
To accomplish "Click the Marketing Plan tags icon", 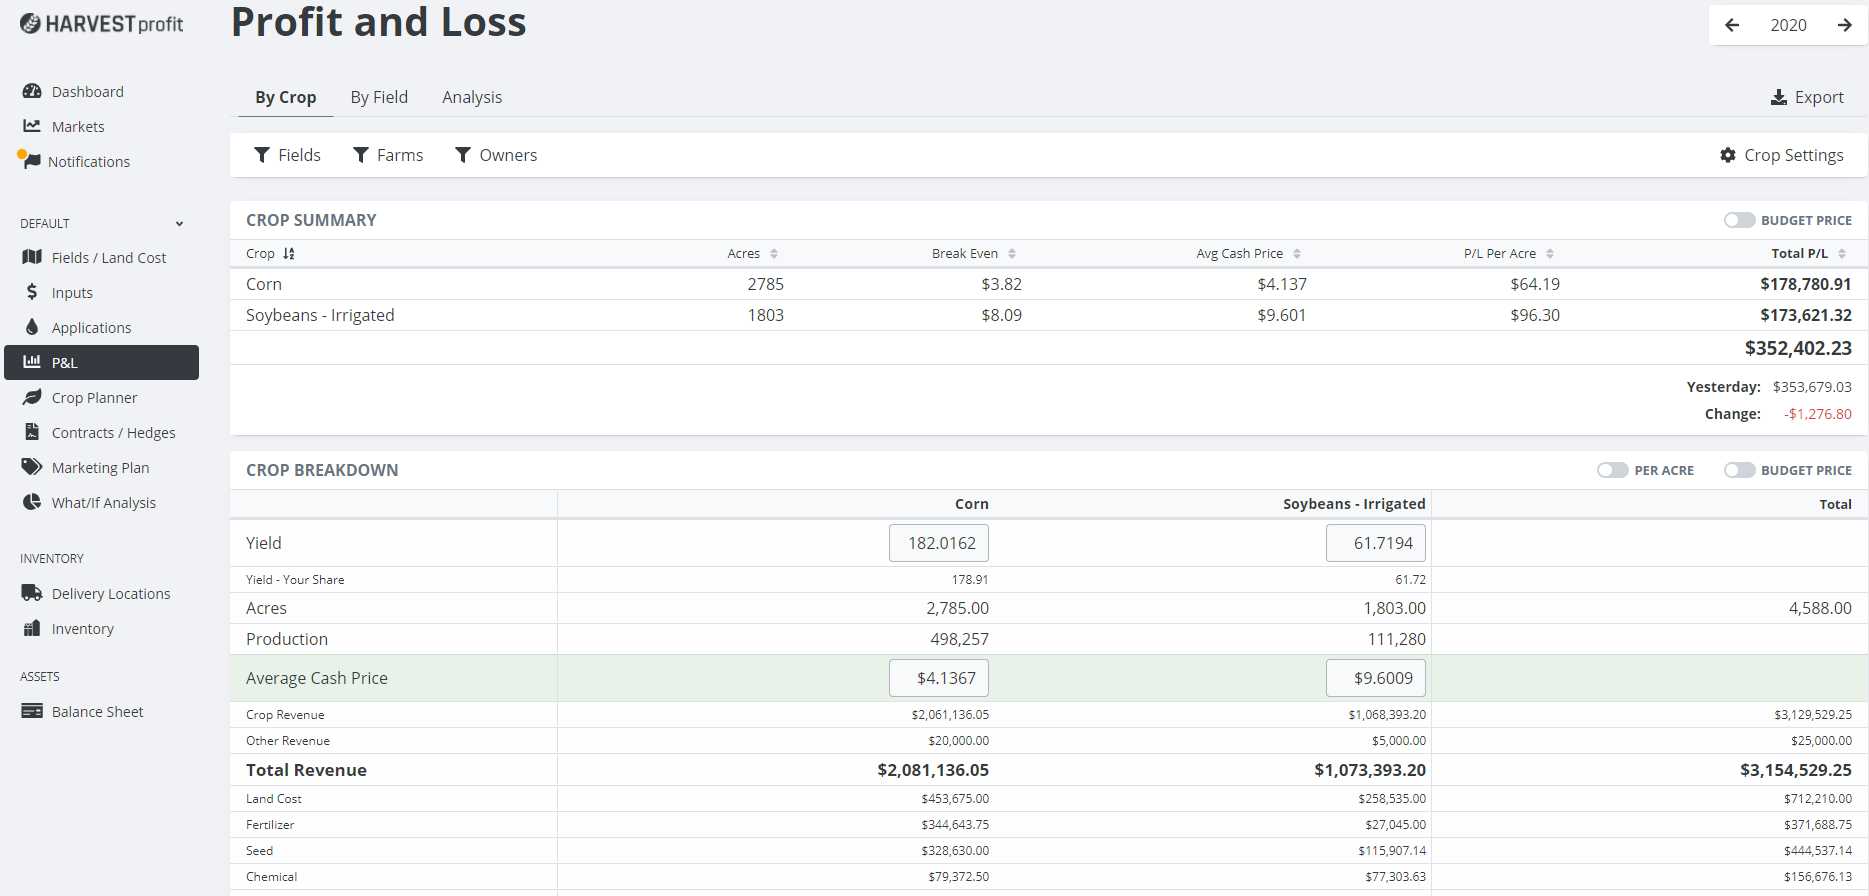I will coord(32,467).
